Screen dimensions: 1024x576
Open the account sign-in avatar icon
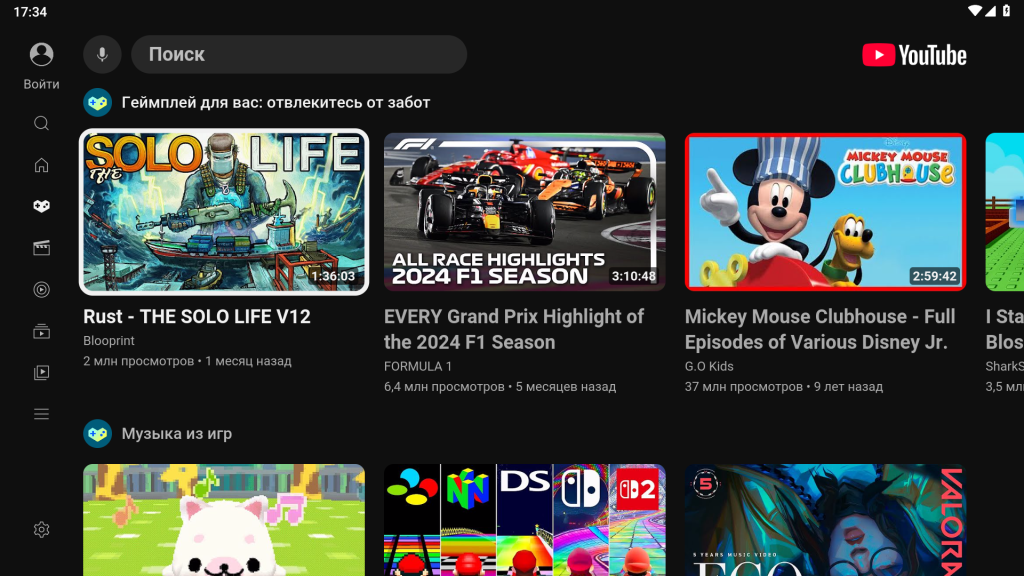click(41, 54)
